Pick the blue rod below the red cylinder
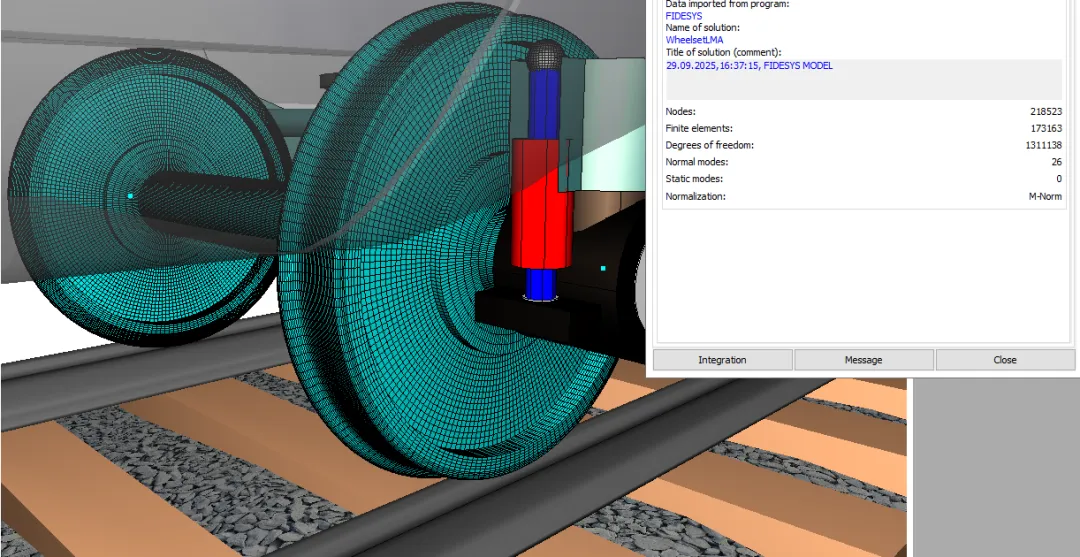Viewport: 1080px width, 557px height. [x=541, y=284]
